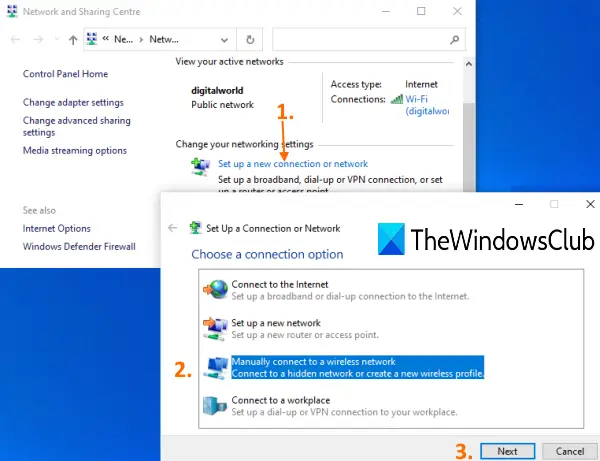Select Set up a new network option
Viewport: 600px width, 461px height.
pyautogui.click(x=305, y=329)
